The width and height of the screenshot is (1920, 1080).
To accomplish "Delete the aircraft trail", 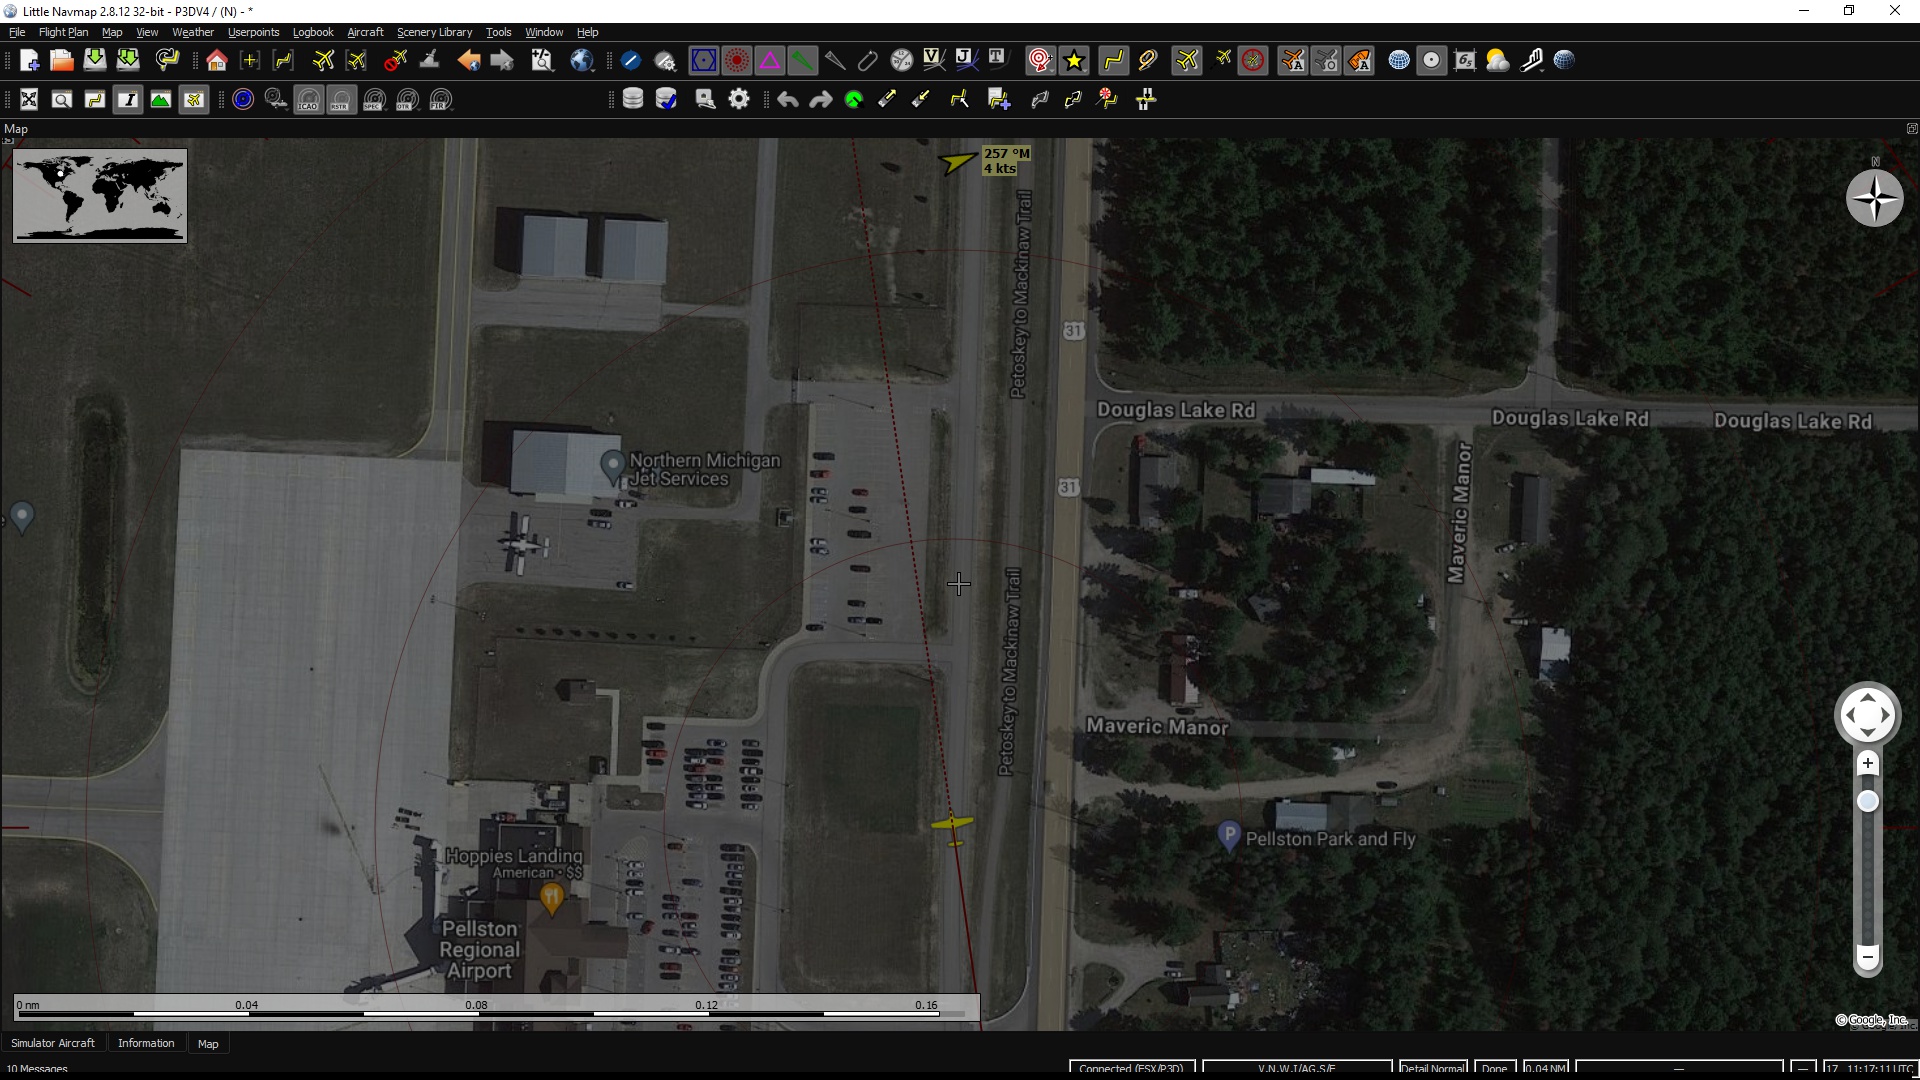I will [396, 61].
